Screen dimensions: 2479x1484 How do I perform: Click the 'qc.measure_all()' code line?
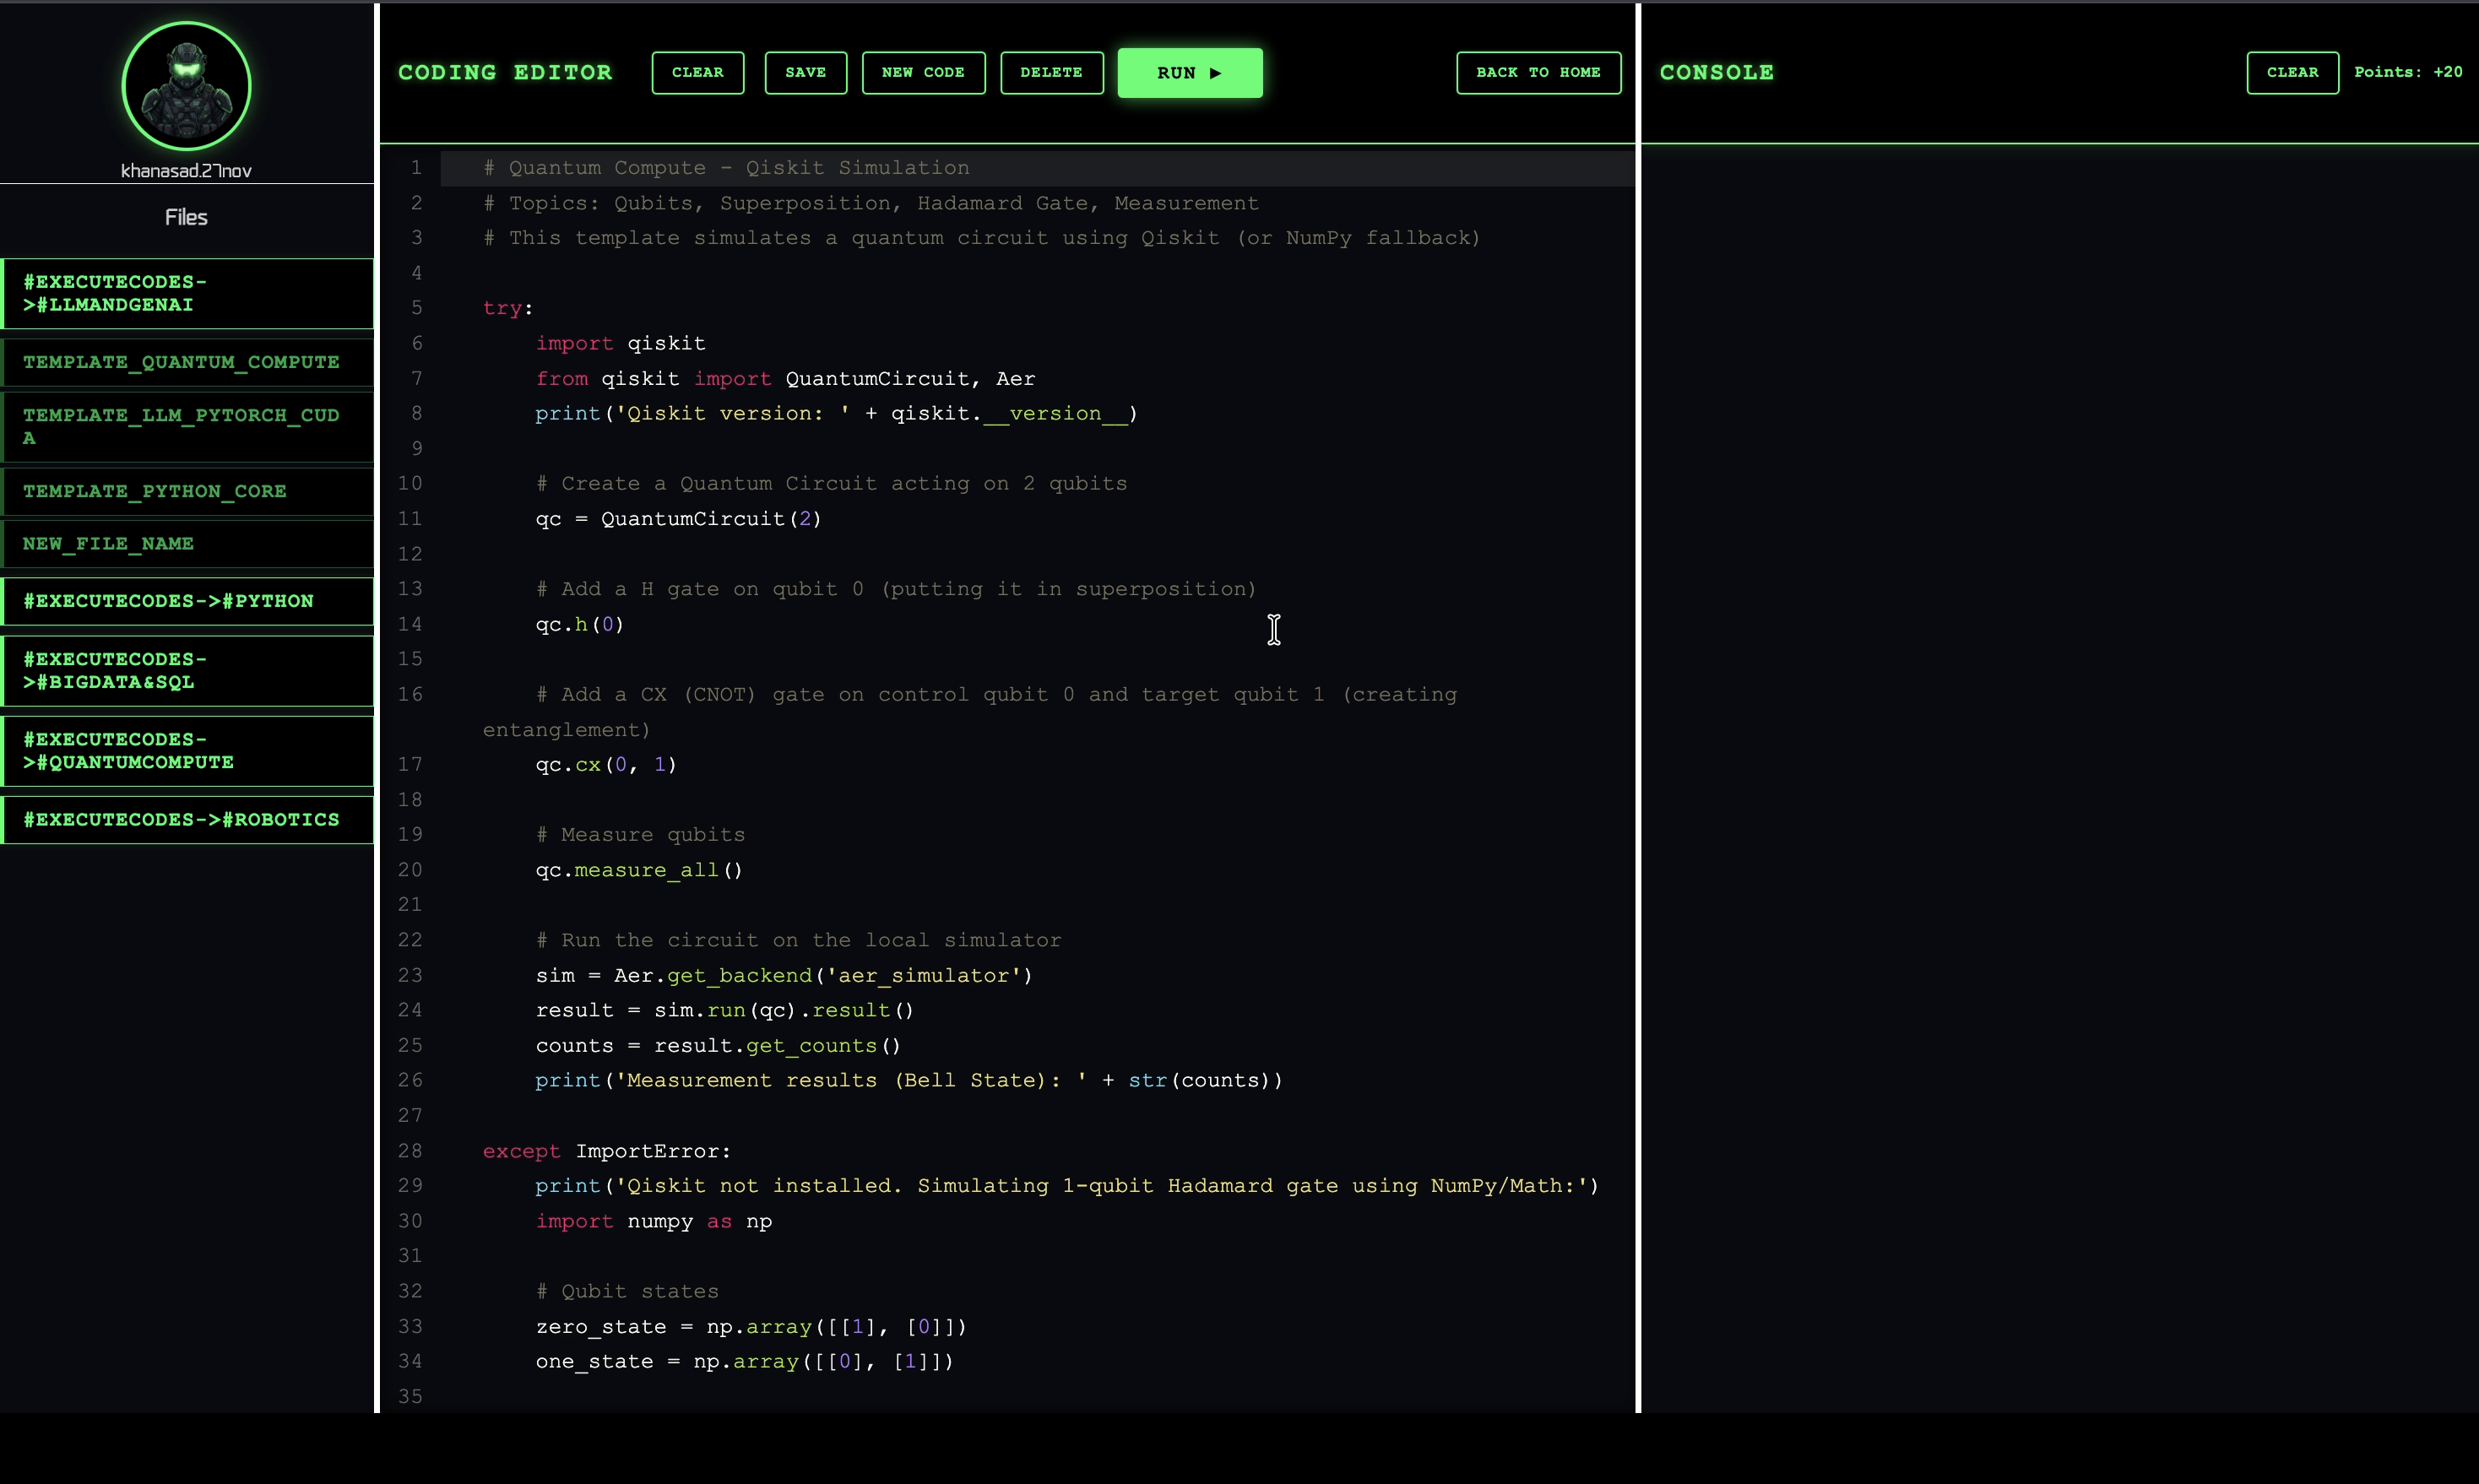coord(639,870)
